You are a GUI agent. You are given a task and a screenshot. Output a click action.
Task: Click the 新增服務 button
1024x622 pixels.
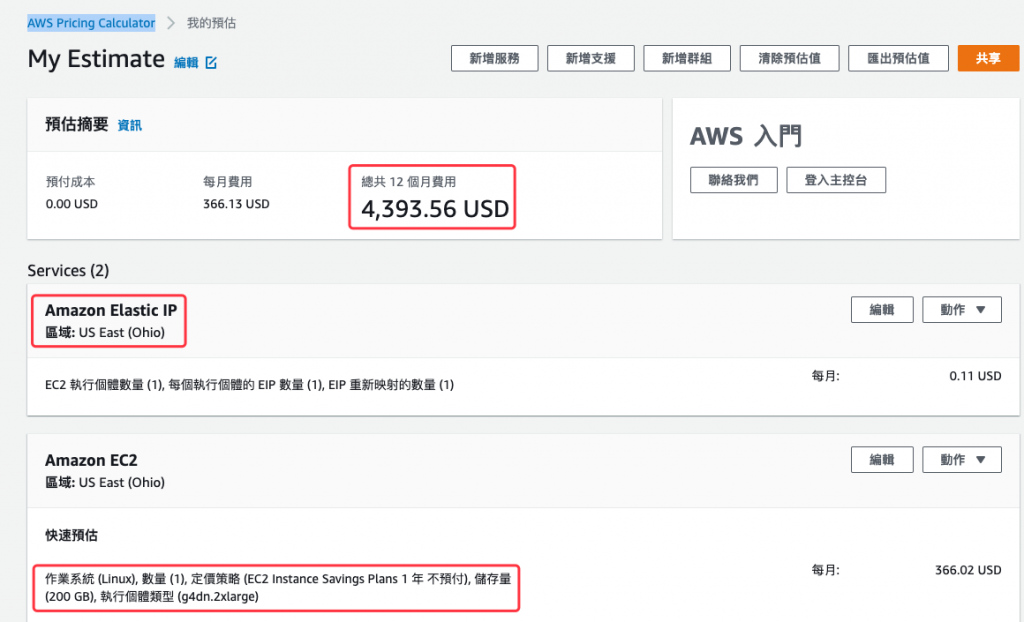pos(494,58)
